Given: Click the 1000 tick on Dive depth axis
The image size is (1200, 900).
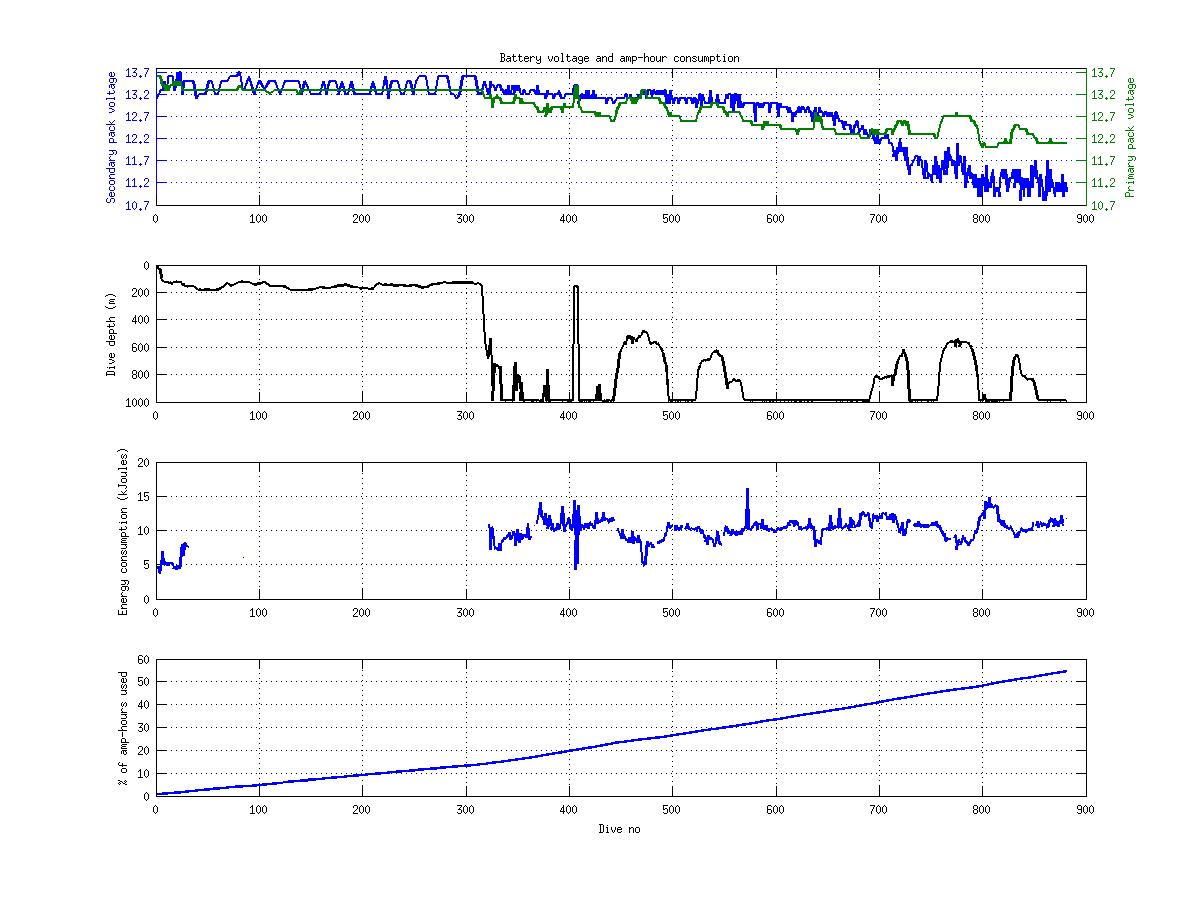Looking at the screenshot, I should pyautogui.click(x=138, y=402).
